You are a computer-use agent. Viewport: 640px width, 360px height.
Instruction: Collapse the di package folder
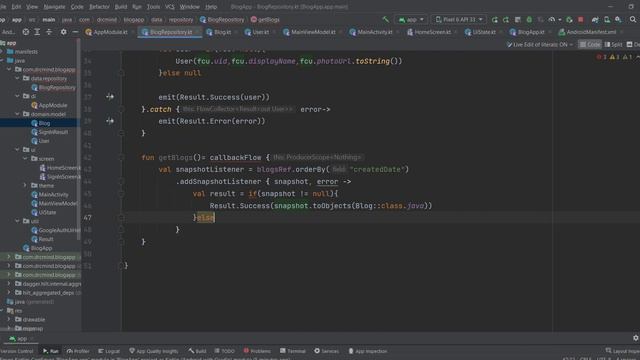tap(17, 96)
